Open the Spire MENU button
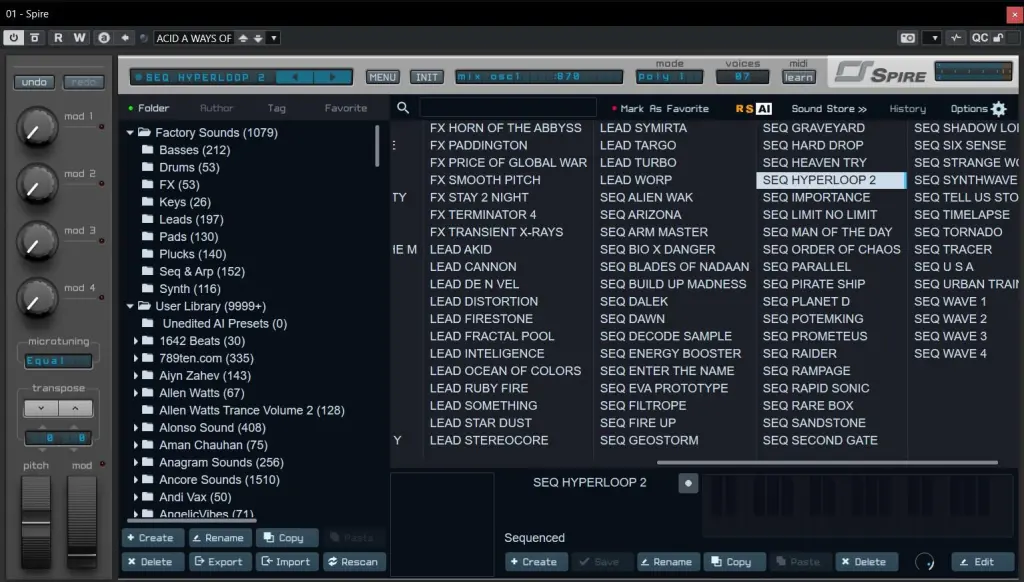Viewport: 1024px width, 582px height. point(383,77)
